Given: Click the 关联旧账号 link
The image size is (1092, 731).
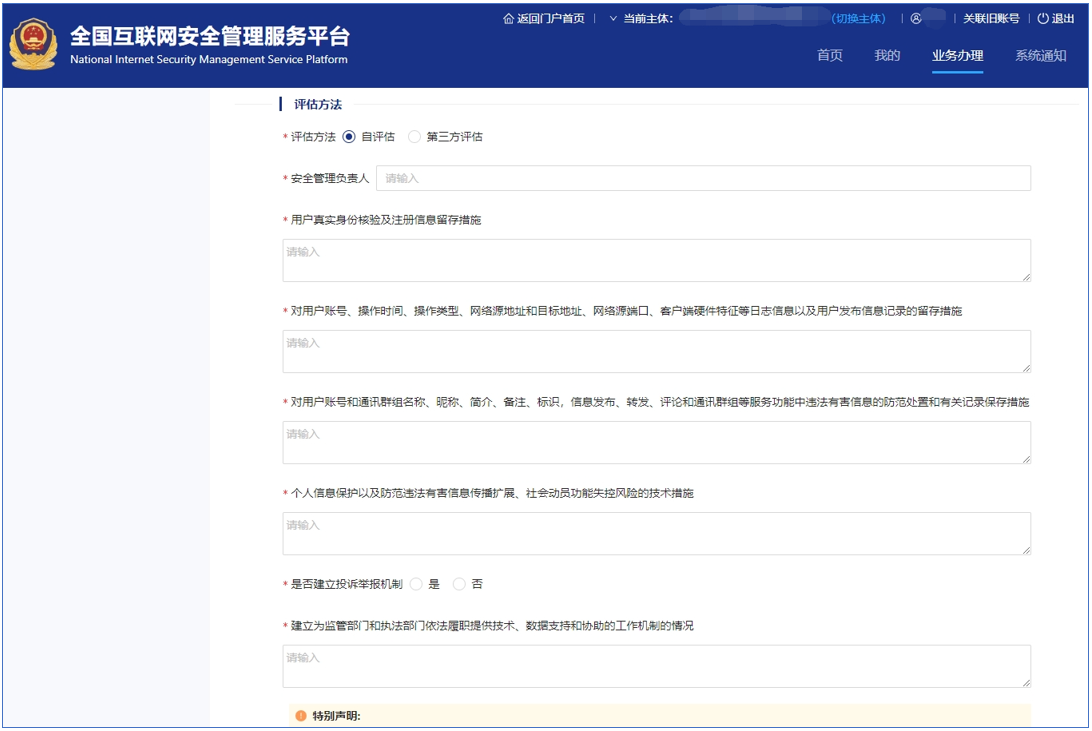Looking at the screenshot, I should coord(991,19).
